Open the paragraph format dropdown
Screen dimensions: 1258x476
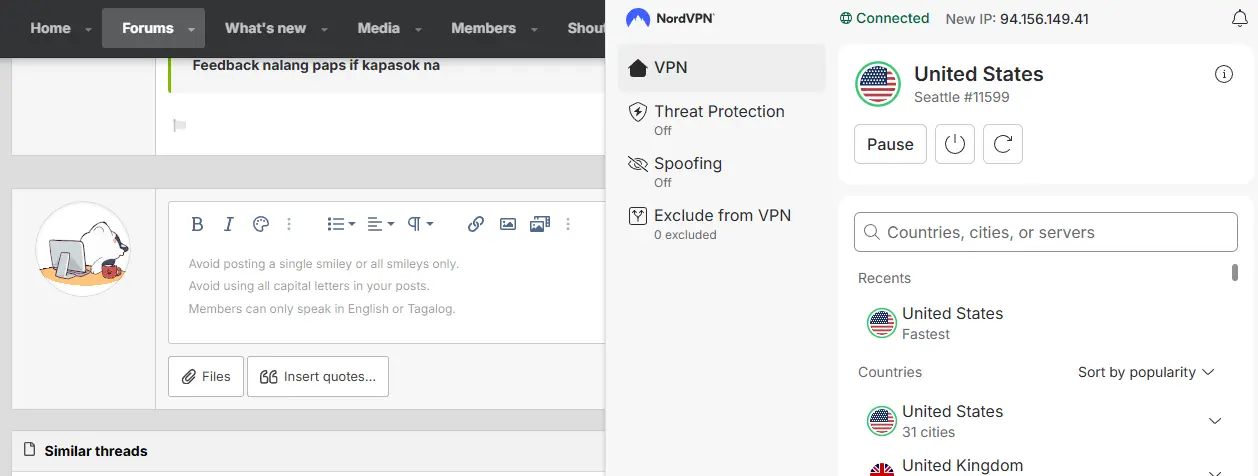click(420, 224)
